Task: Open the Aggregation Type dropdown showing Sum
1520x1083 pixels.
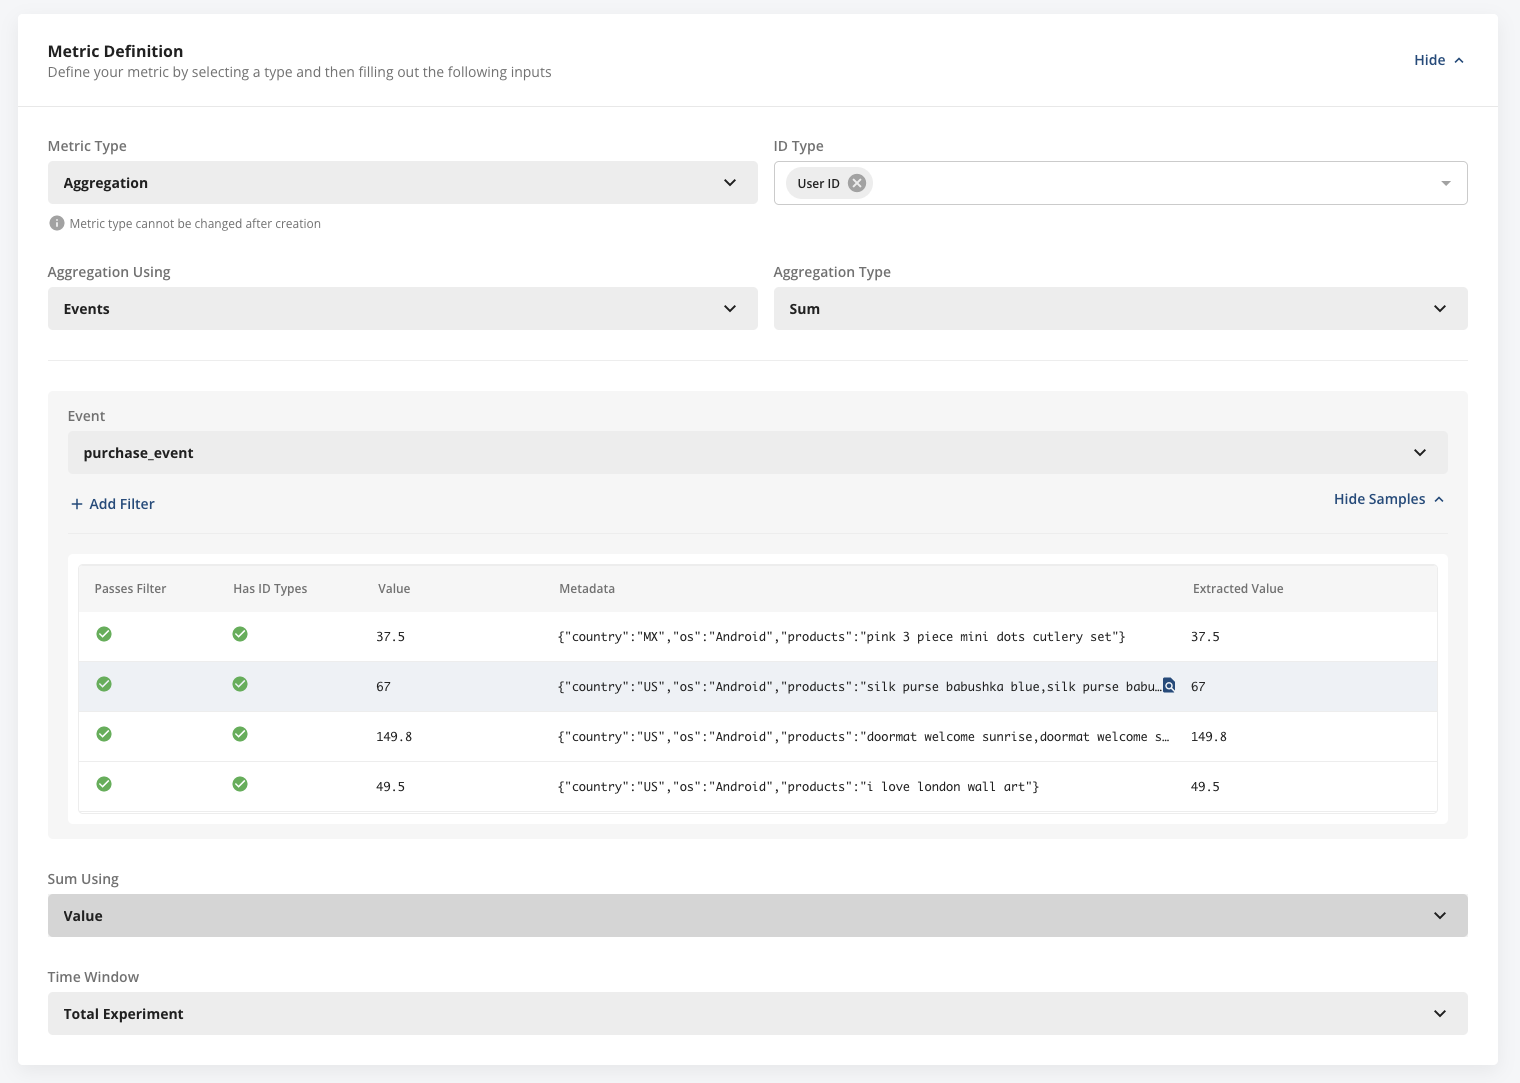Action: coord(1120,308)
